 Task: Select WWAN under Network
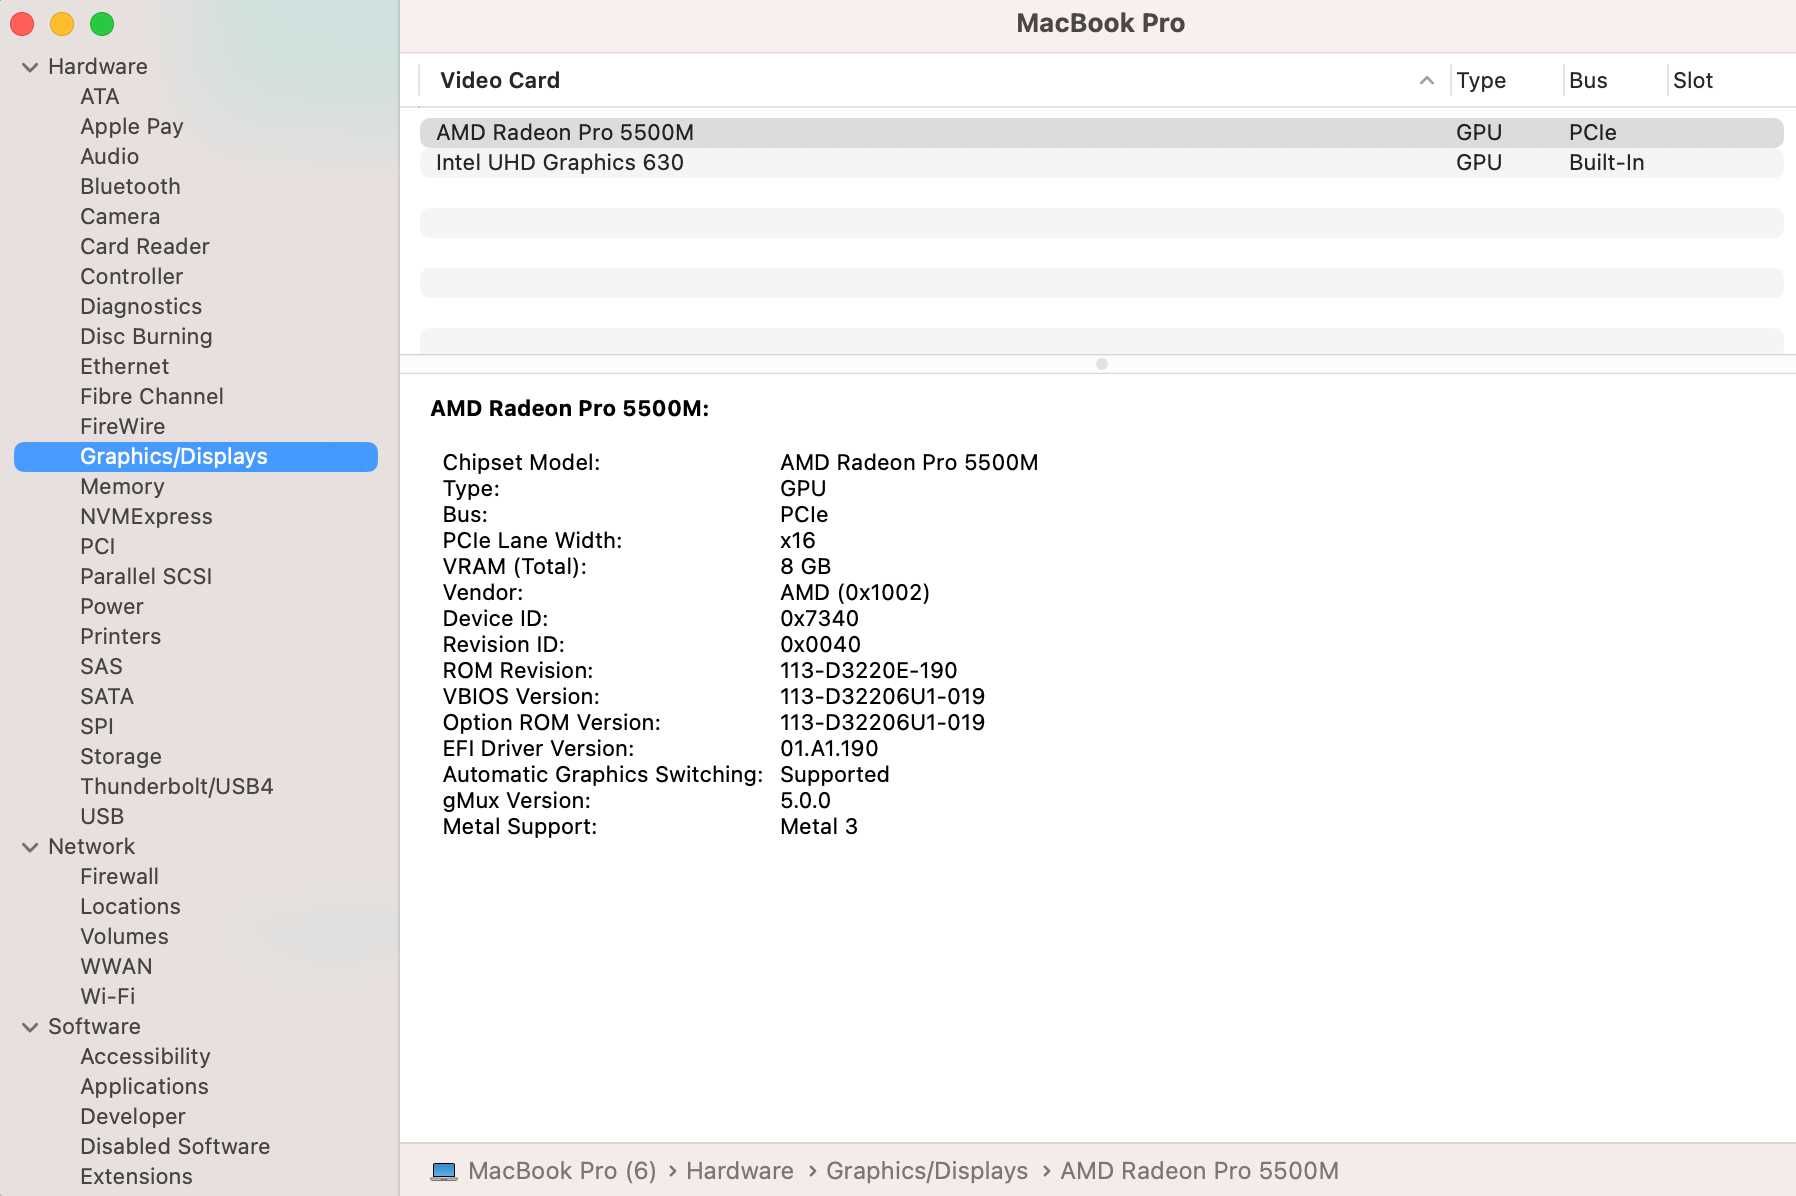click(x=116, y=967)
